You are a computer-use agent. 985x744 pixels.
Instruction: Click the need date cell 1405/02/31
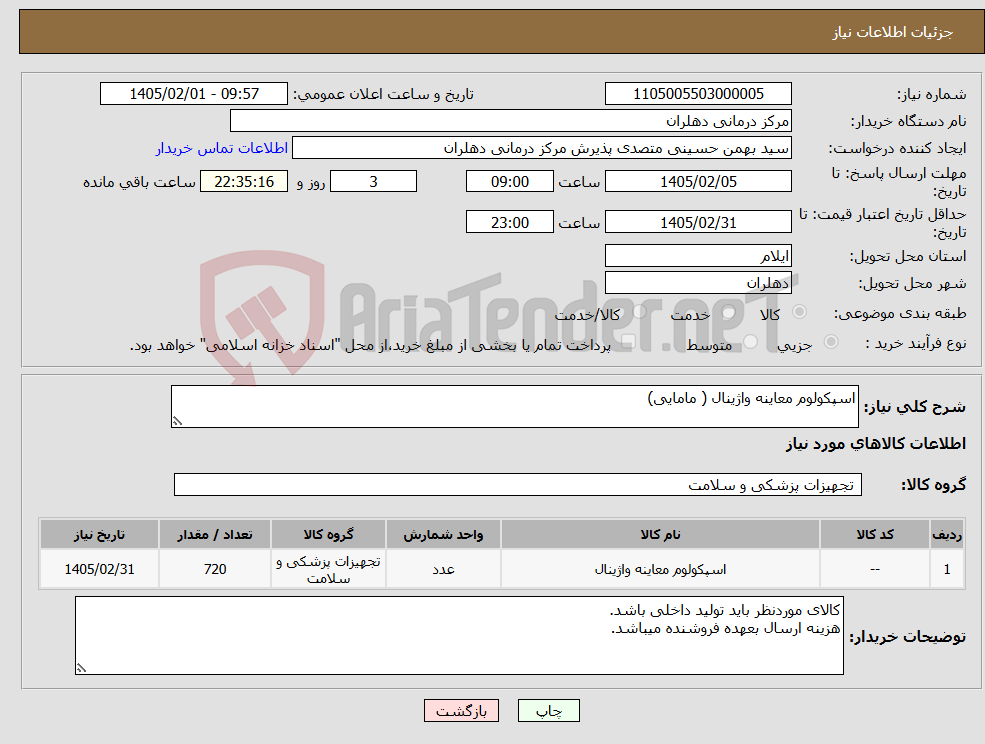[x=99, y=569]
